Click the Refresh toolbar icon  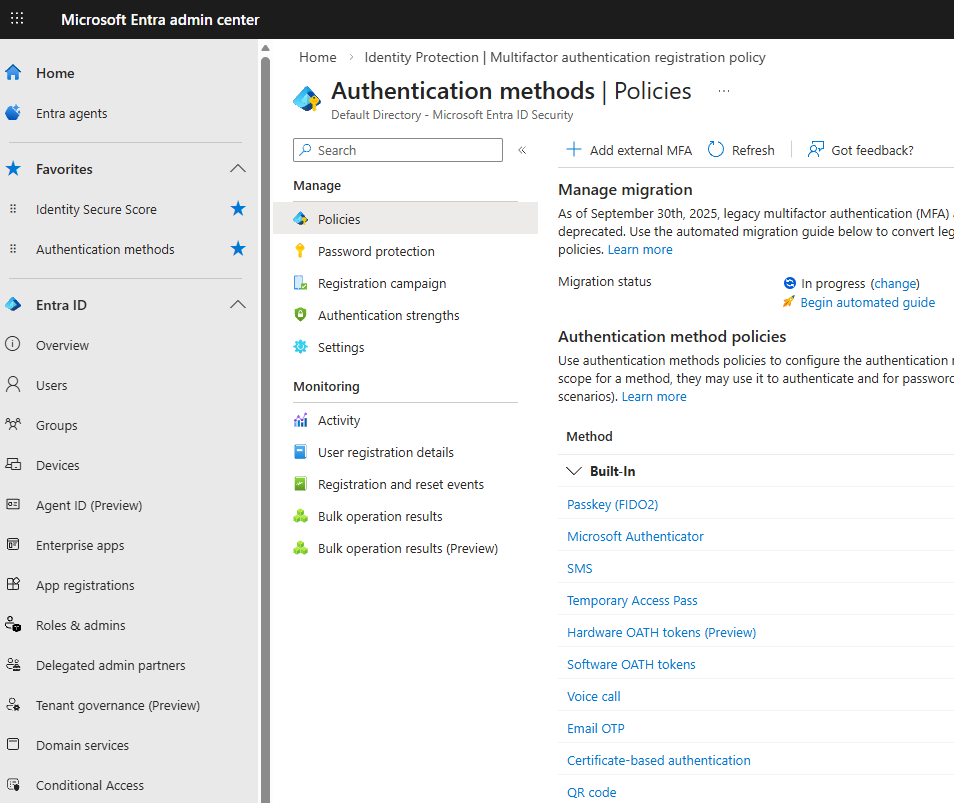point(716,150)
